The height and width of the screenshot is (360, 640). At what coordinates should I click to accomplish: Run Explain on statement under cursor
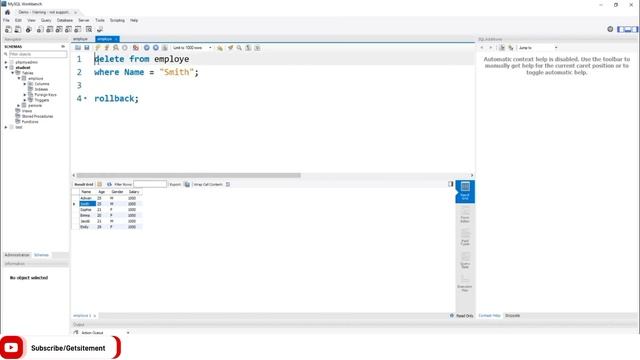pyautogui.click(x=116, y=48)
